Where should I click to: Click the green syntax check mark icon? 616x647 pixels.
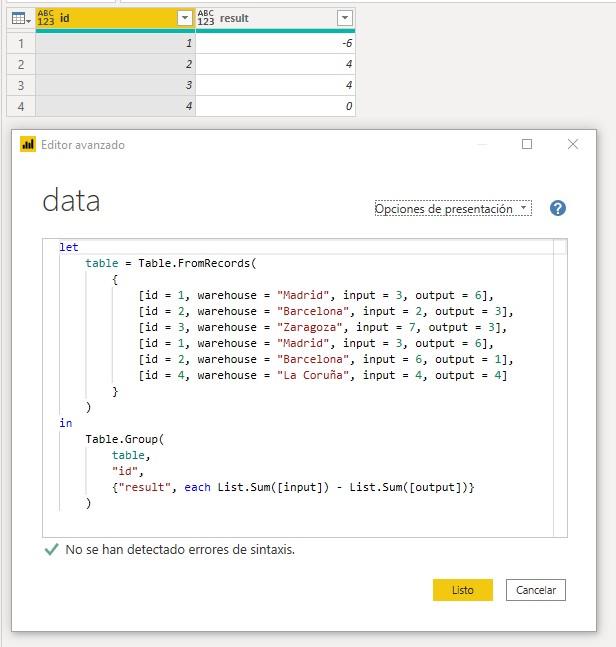51,550
